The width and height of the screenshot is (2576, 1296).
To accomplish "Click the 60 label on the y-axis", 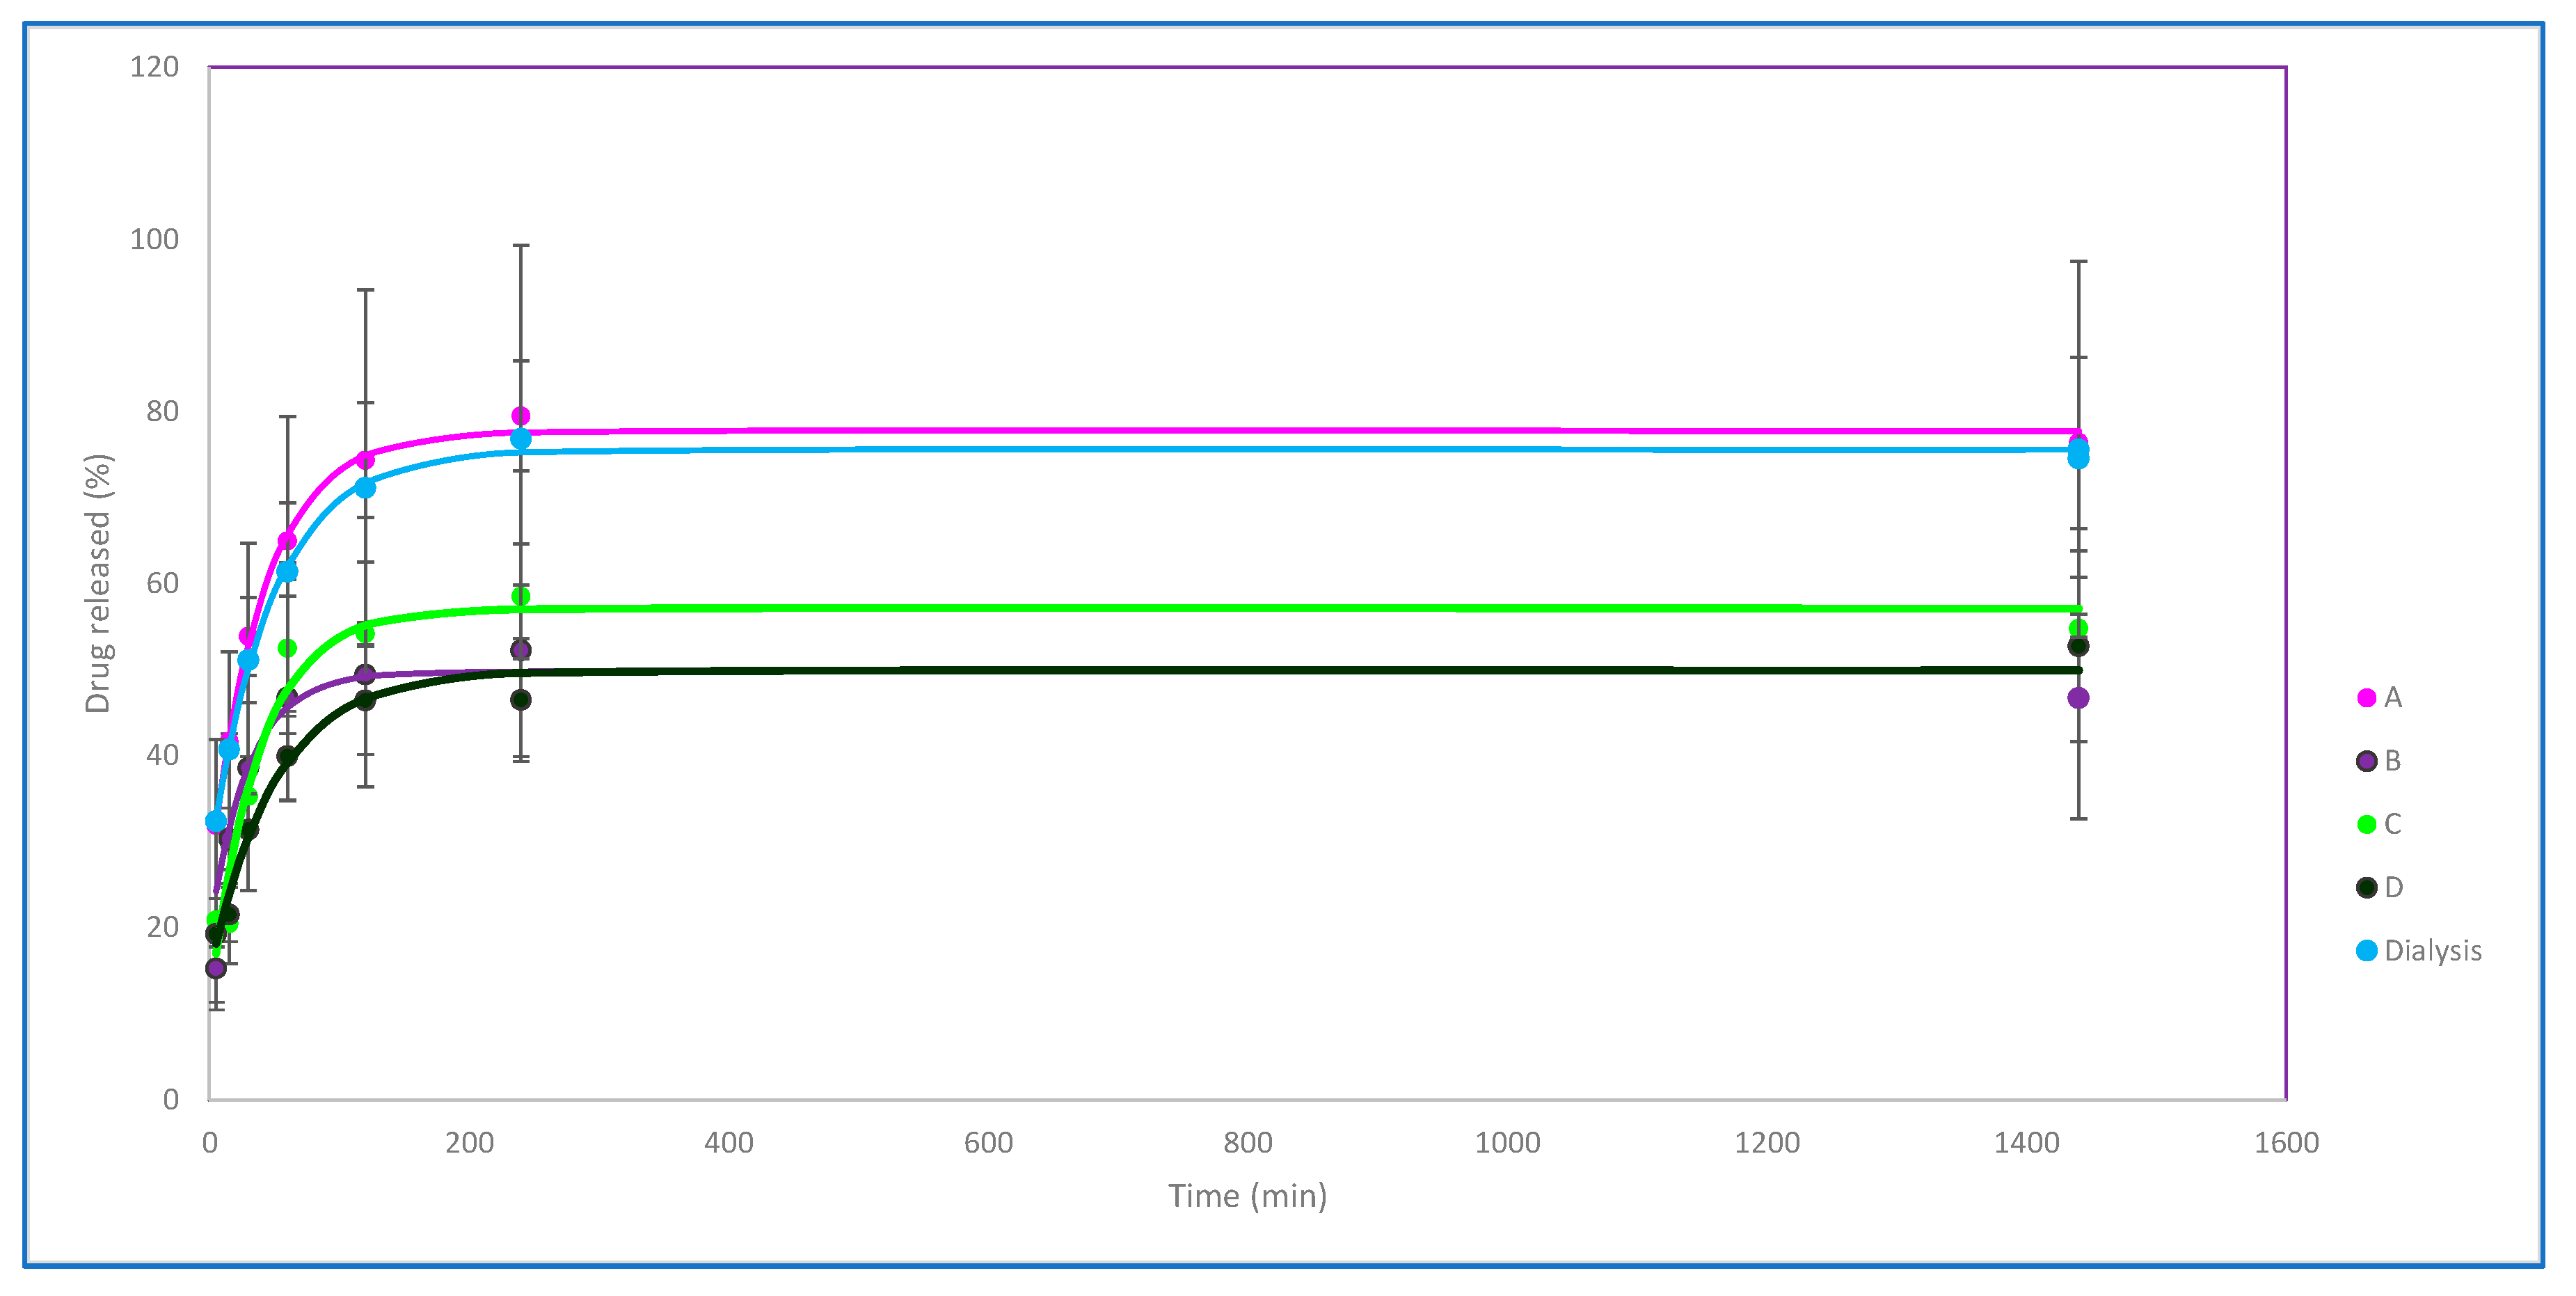I will [x=162, y=583].
